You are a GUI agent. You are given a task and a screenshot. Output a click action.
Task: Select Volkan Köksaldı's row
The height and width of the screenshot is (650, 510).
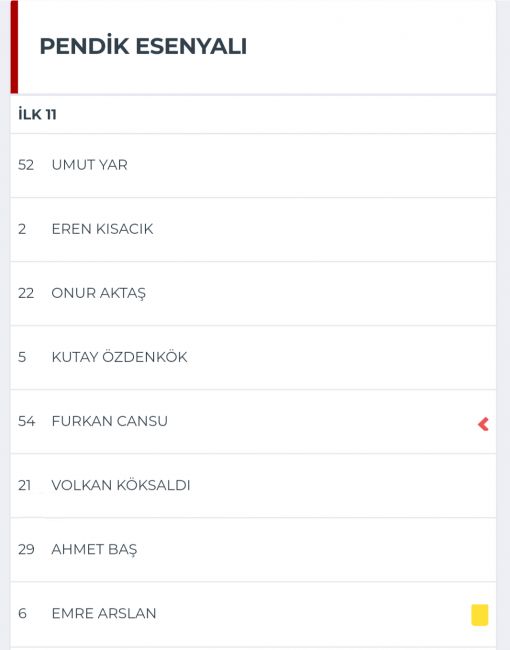pos(253,485)
